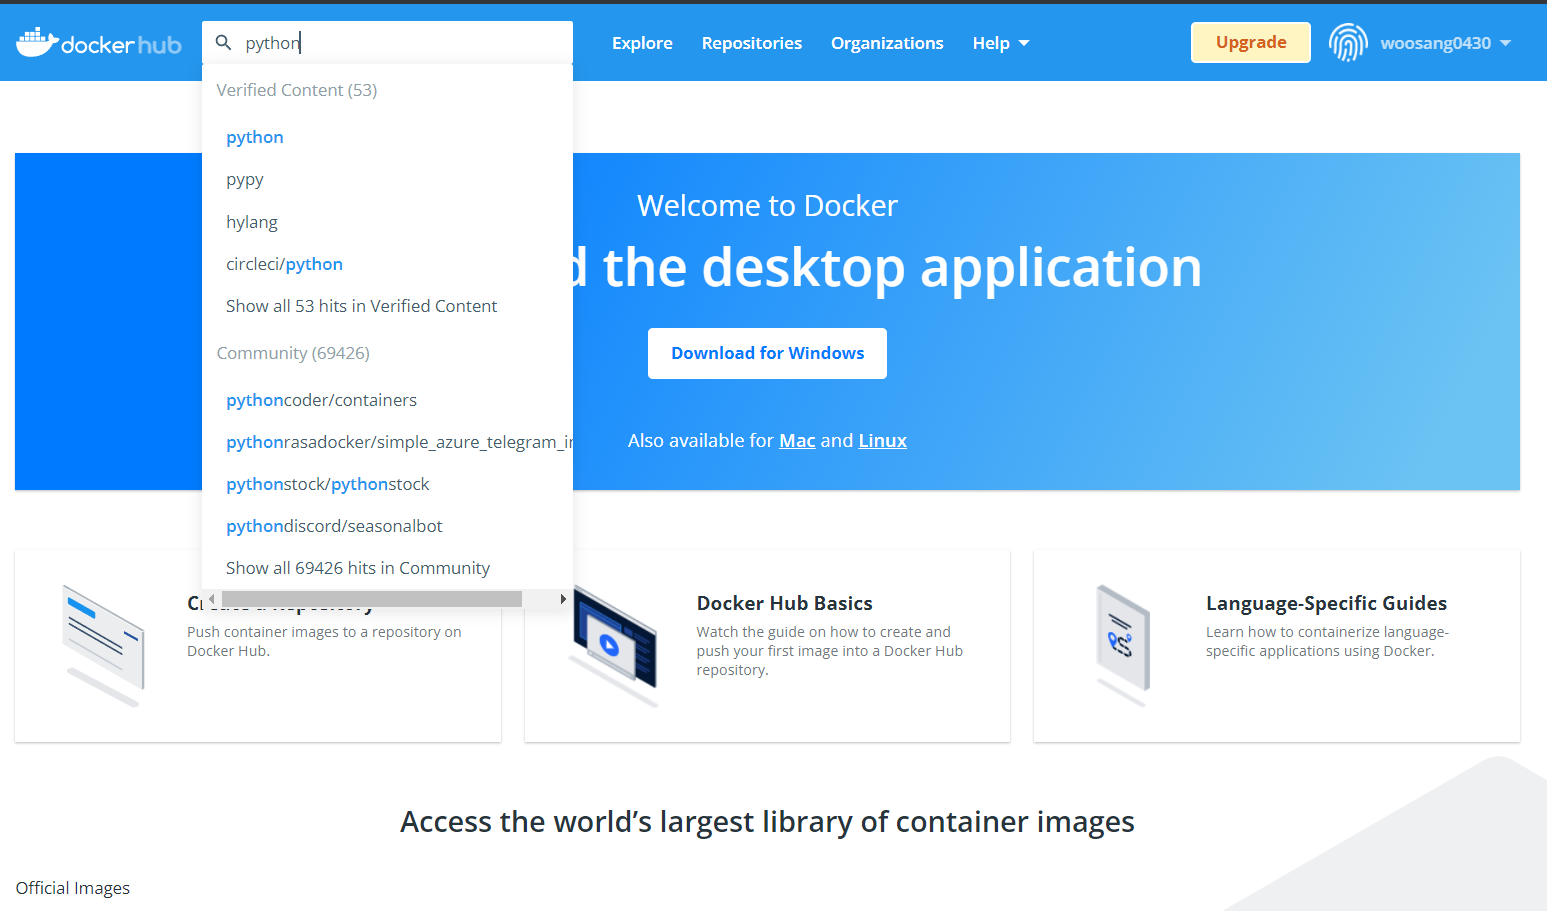Open the Language-Specific Guides illustration

click(1123, 645)
